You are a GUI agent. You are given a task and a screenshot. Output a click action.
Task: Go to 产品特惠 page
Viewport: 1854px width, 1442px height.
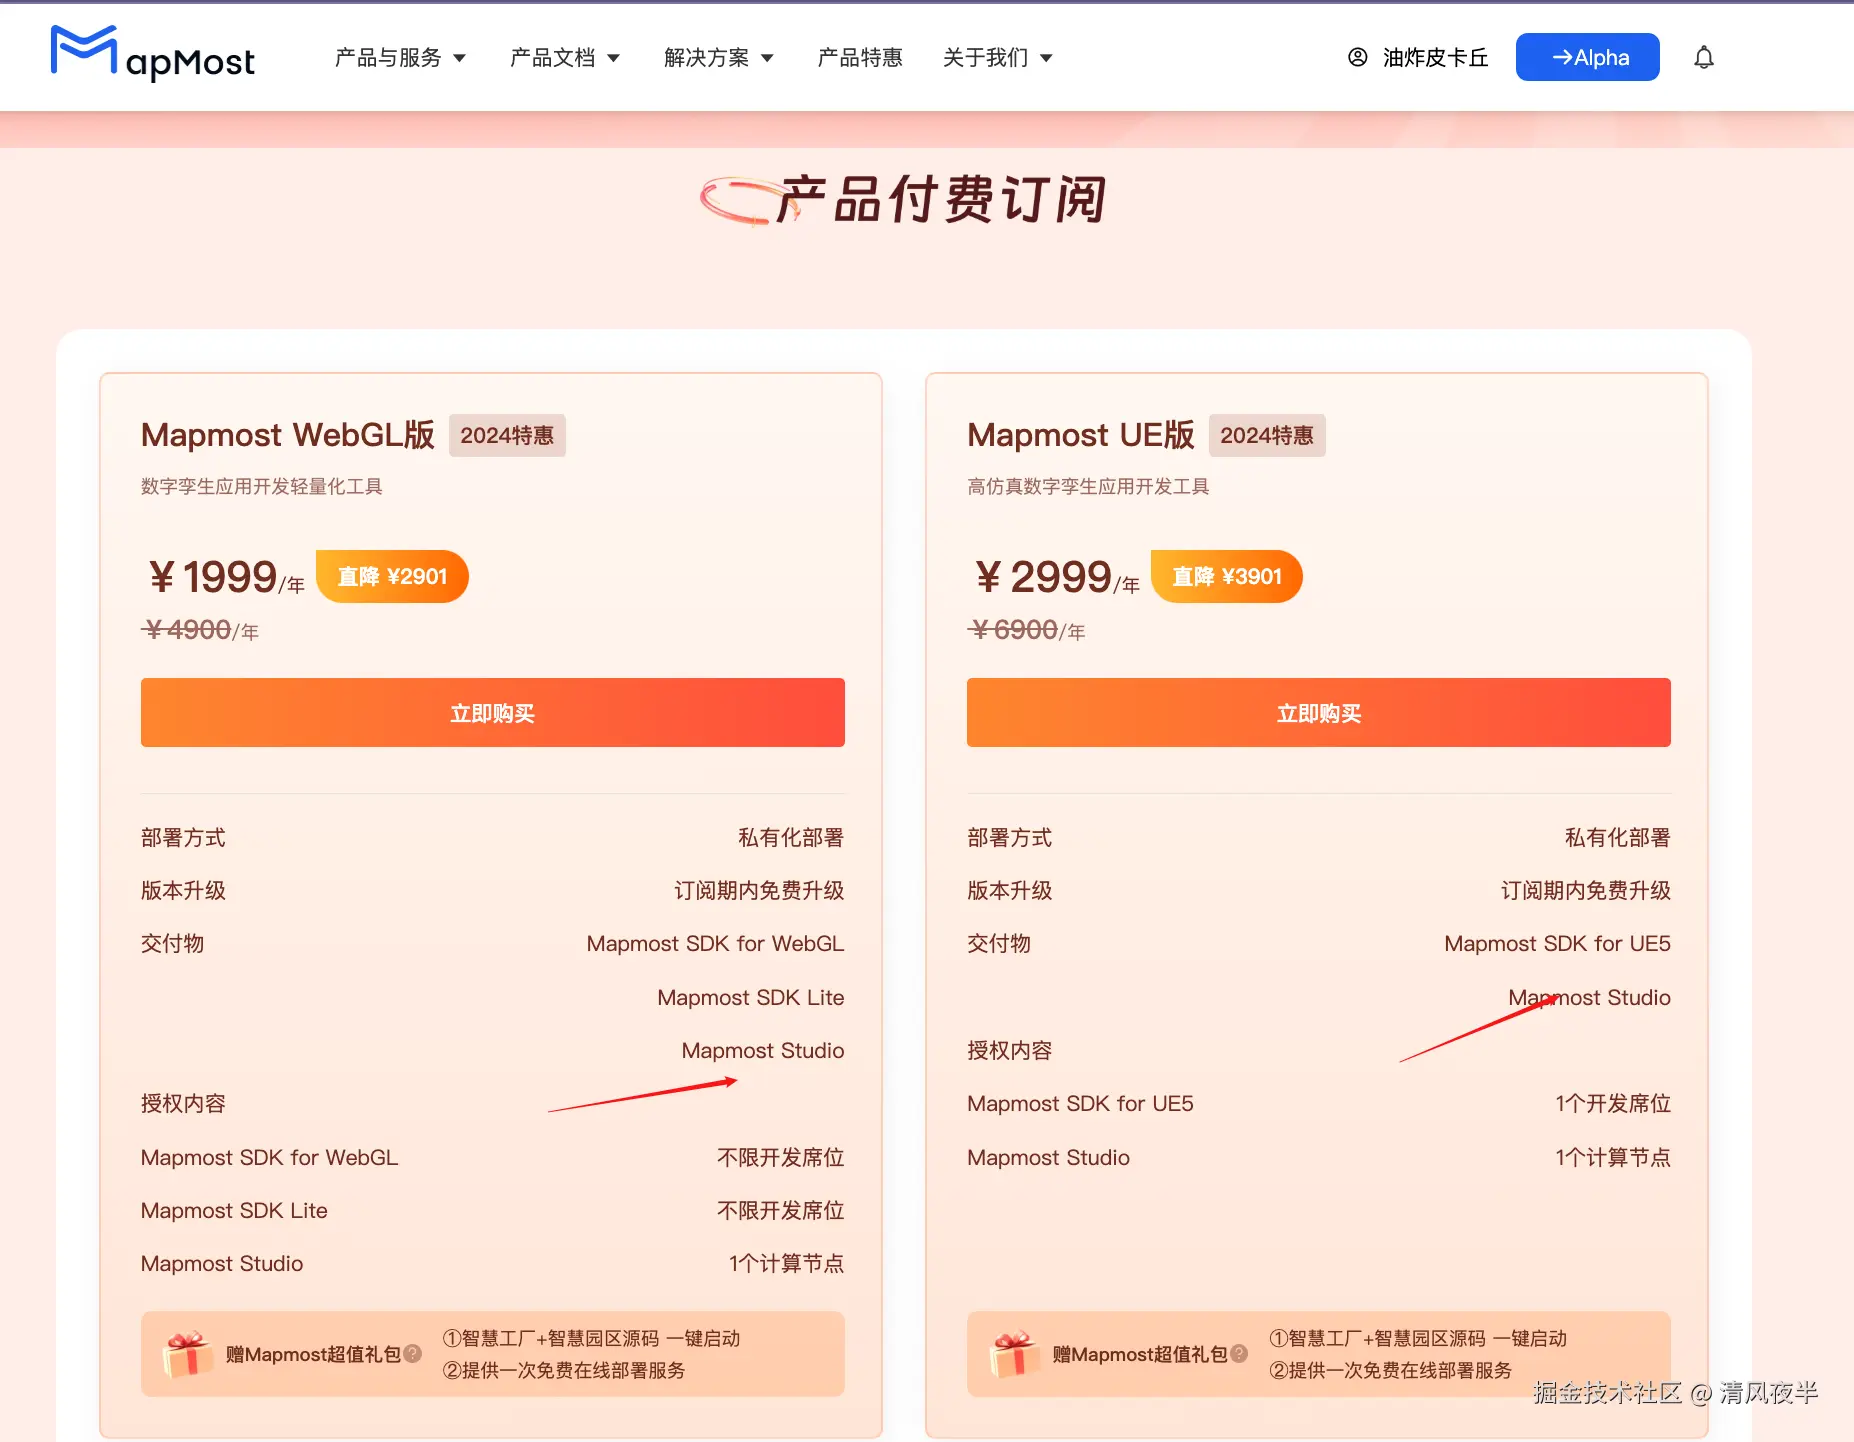[x=860, y=58]
